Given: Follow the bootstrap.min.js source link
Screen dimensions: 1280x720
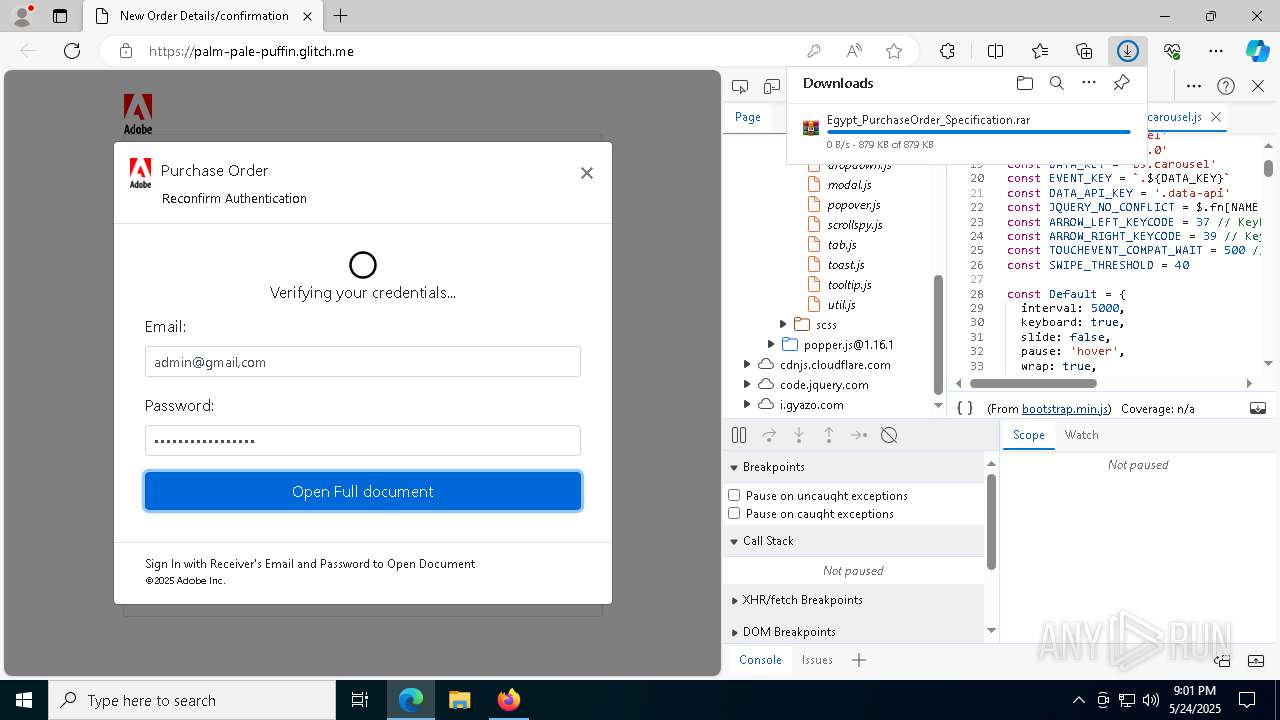Looking at the screenshot, I should click(x=1064, y=409).
